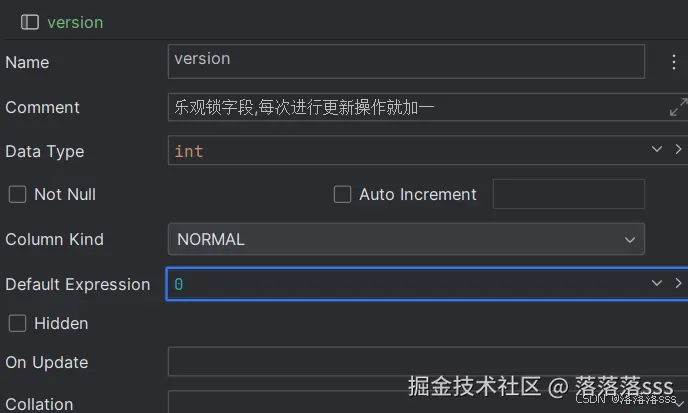688x413 pixels.
Task: Click the arrow right of Default Expression
Action: pos(679,283)
